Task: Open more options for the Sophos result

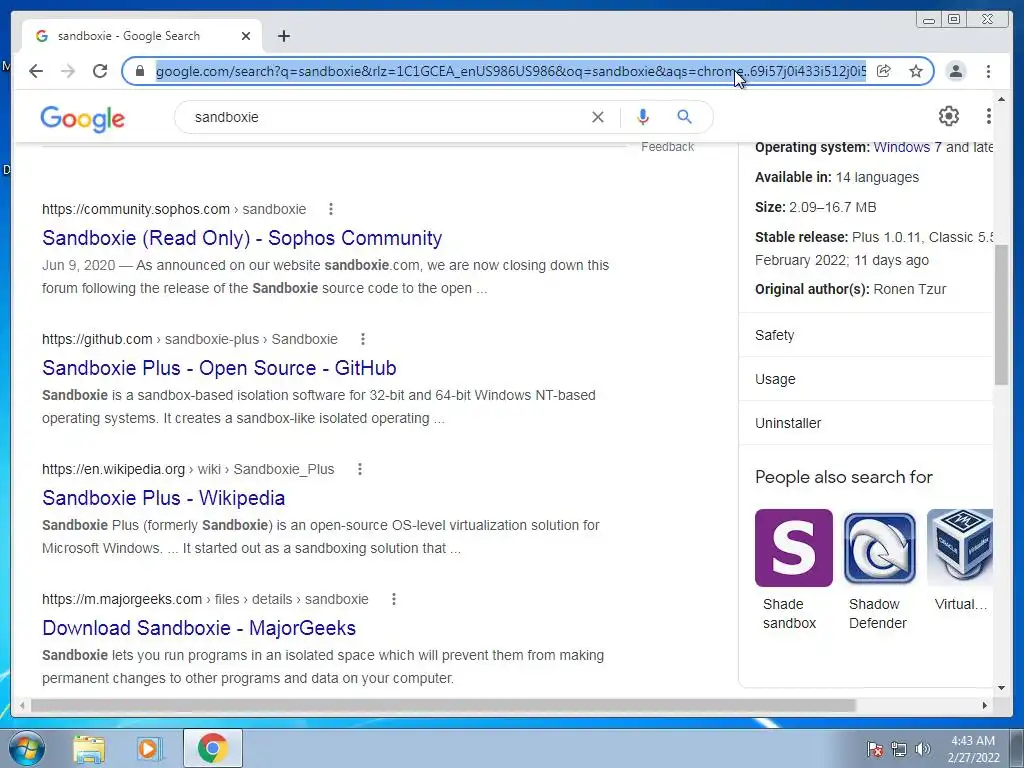Action: pos(331,209)
